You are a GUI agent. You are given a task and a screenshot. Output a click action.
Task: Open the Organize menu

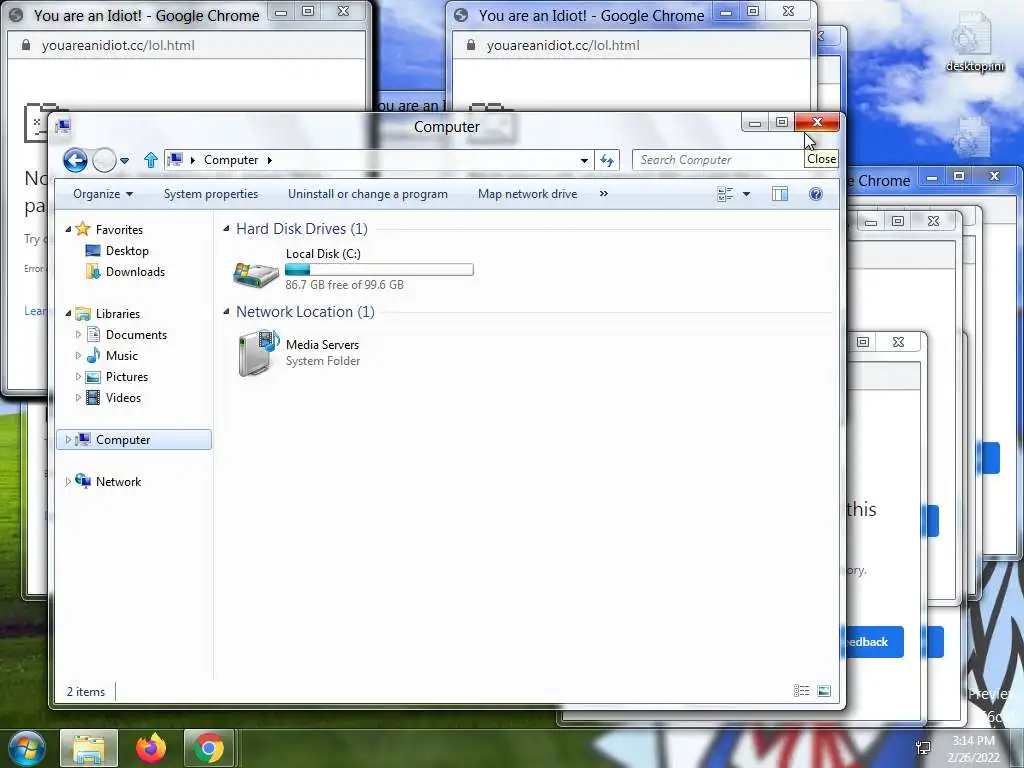coord(103,194)
